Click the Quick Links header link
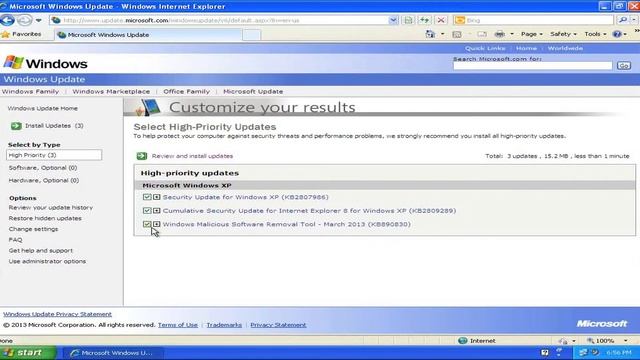The height and width of the screenshot is (360, 640). pyautogui.click(x=485, y=48)
